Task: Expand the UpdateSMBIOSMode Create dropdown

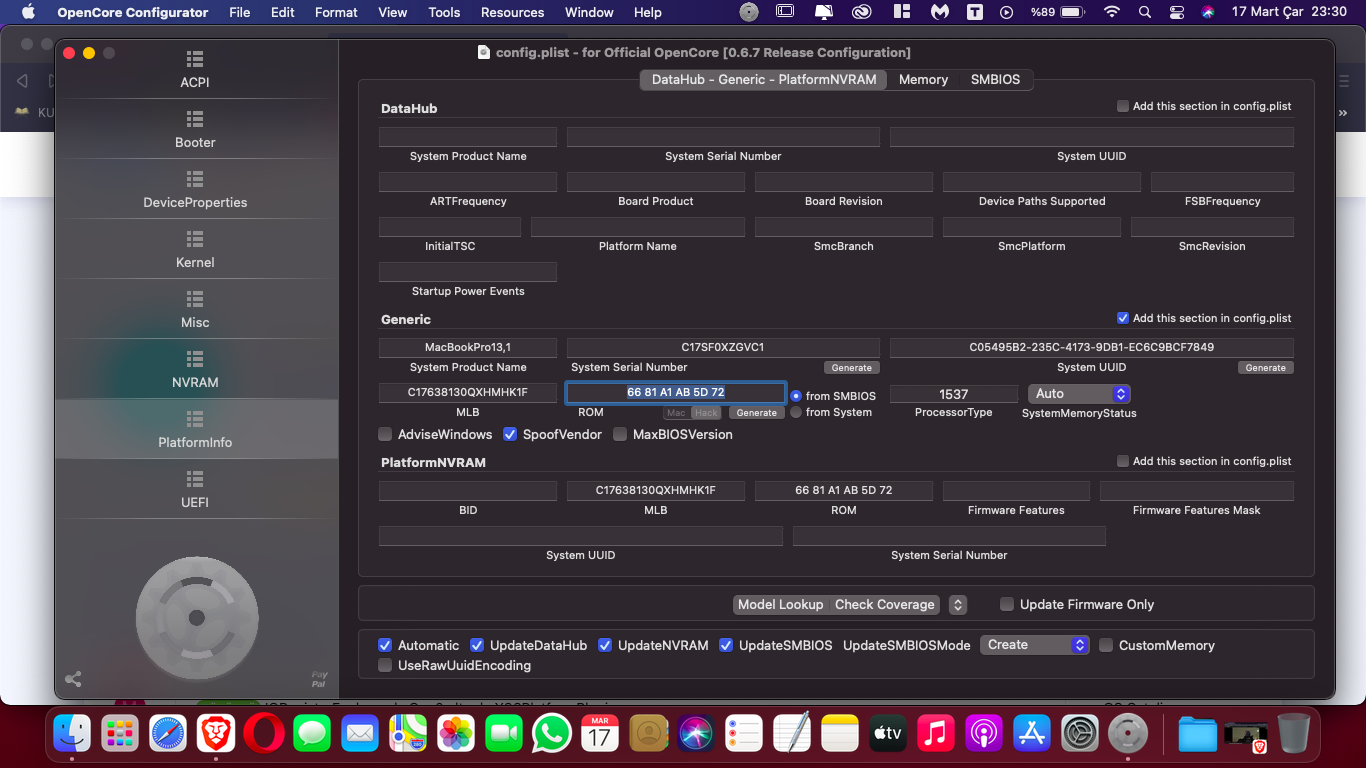Action: (1034, 645)
